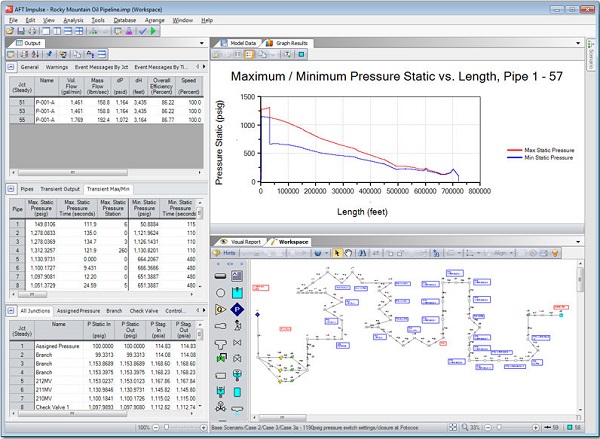Click the green Run Model arrow
Screen dimensions: 600x439
click(154, 31)
